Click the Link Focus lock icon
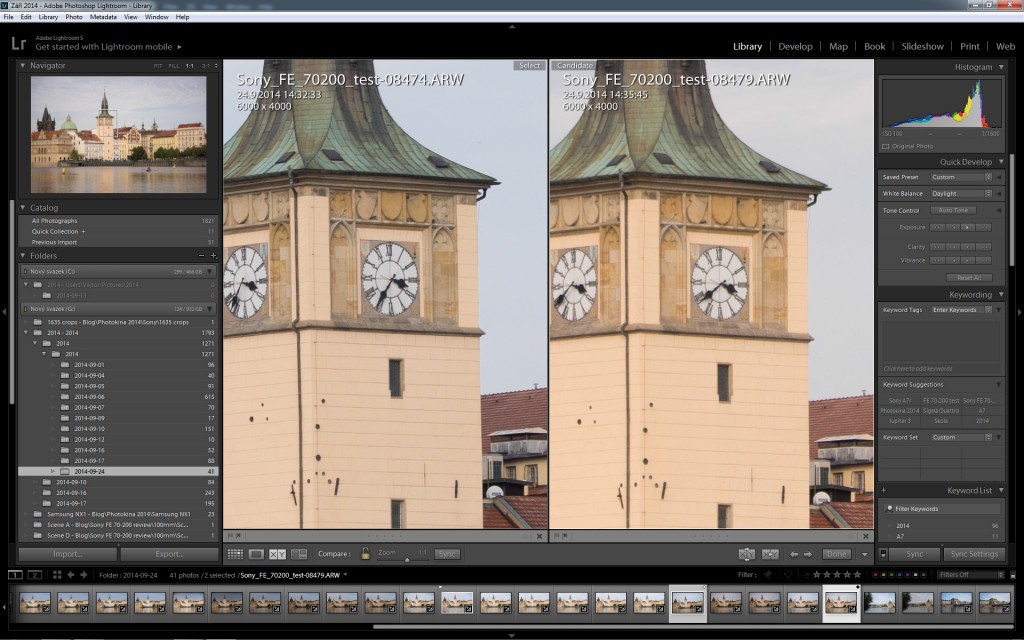The height and width of the screenshot is (640, 1024). point(366,553)
